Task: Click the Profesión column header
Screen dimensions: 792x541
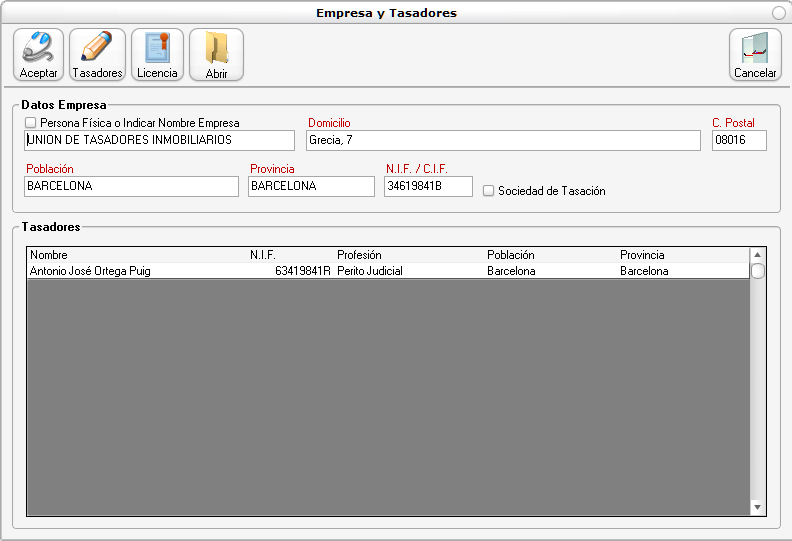Action: tap(359, 255)
